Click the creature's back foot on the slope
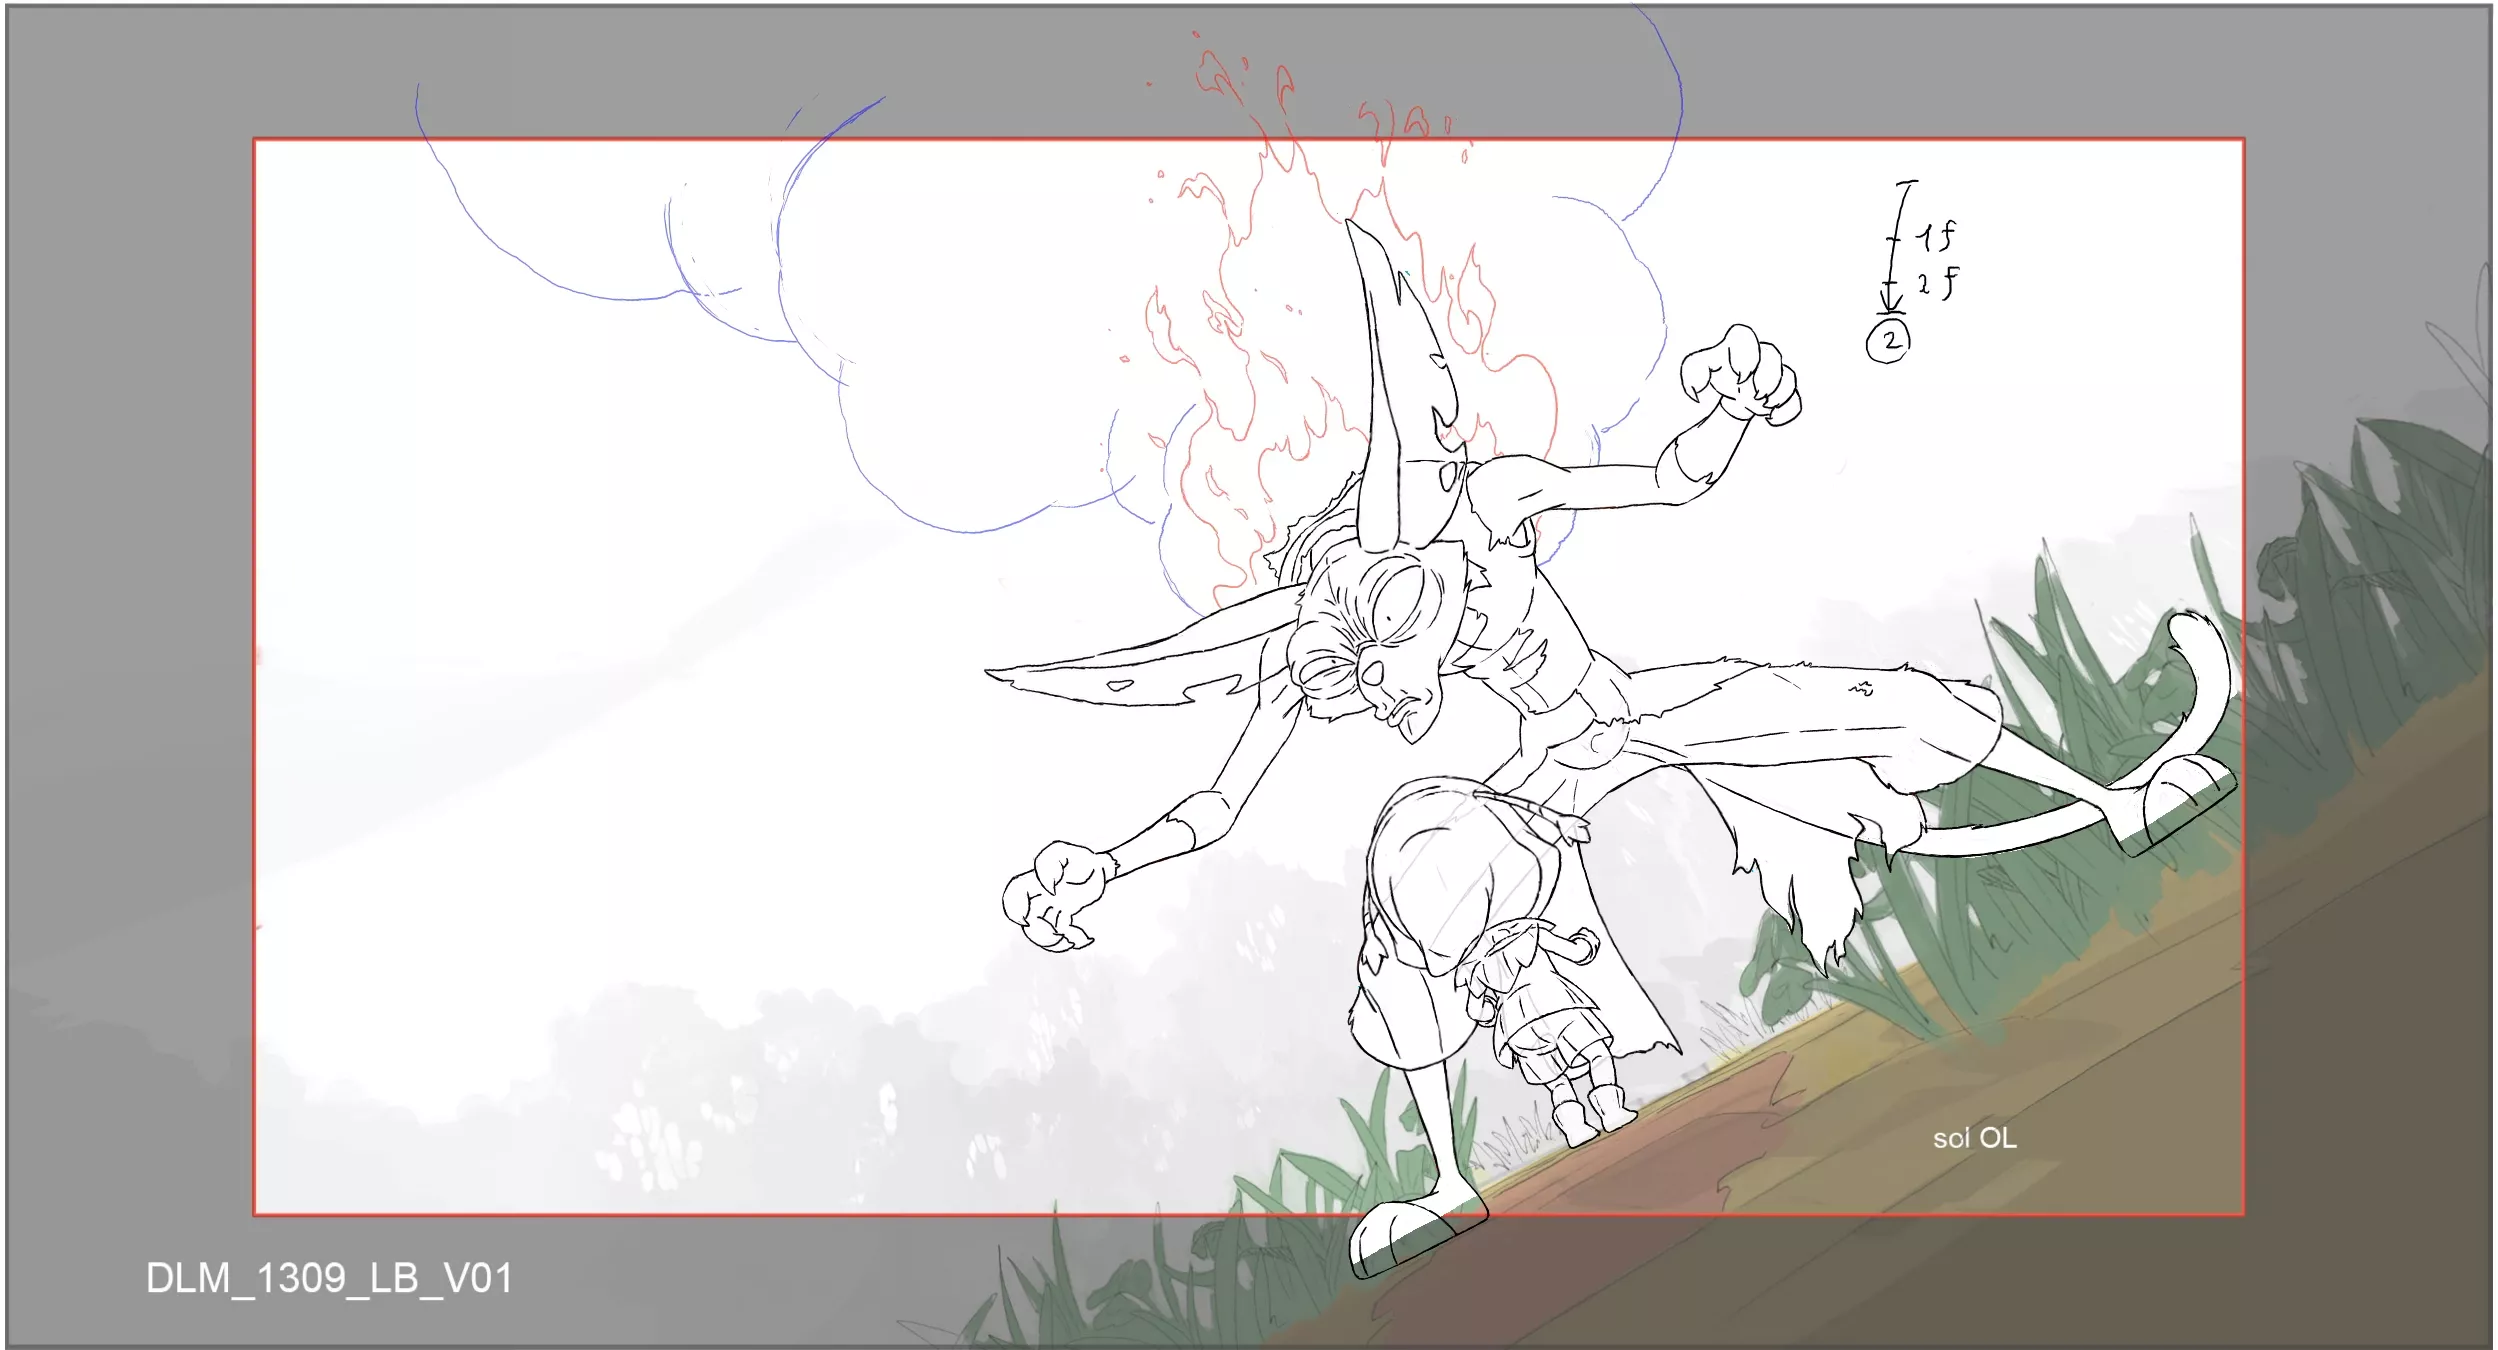The image size is (2498, 1350). click(2180, 800)
